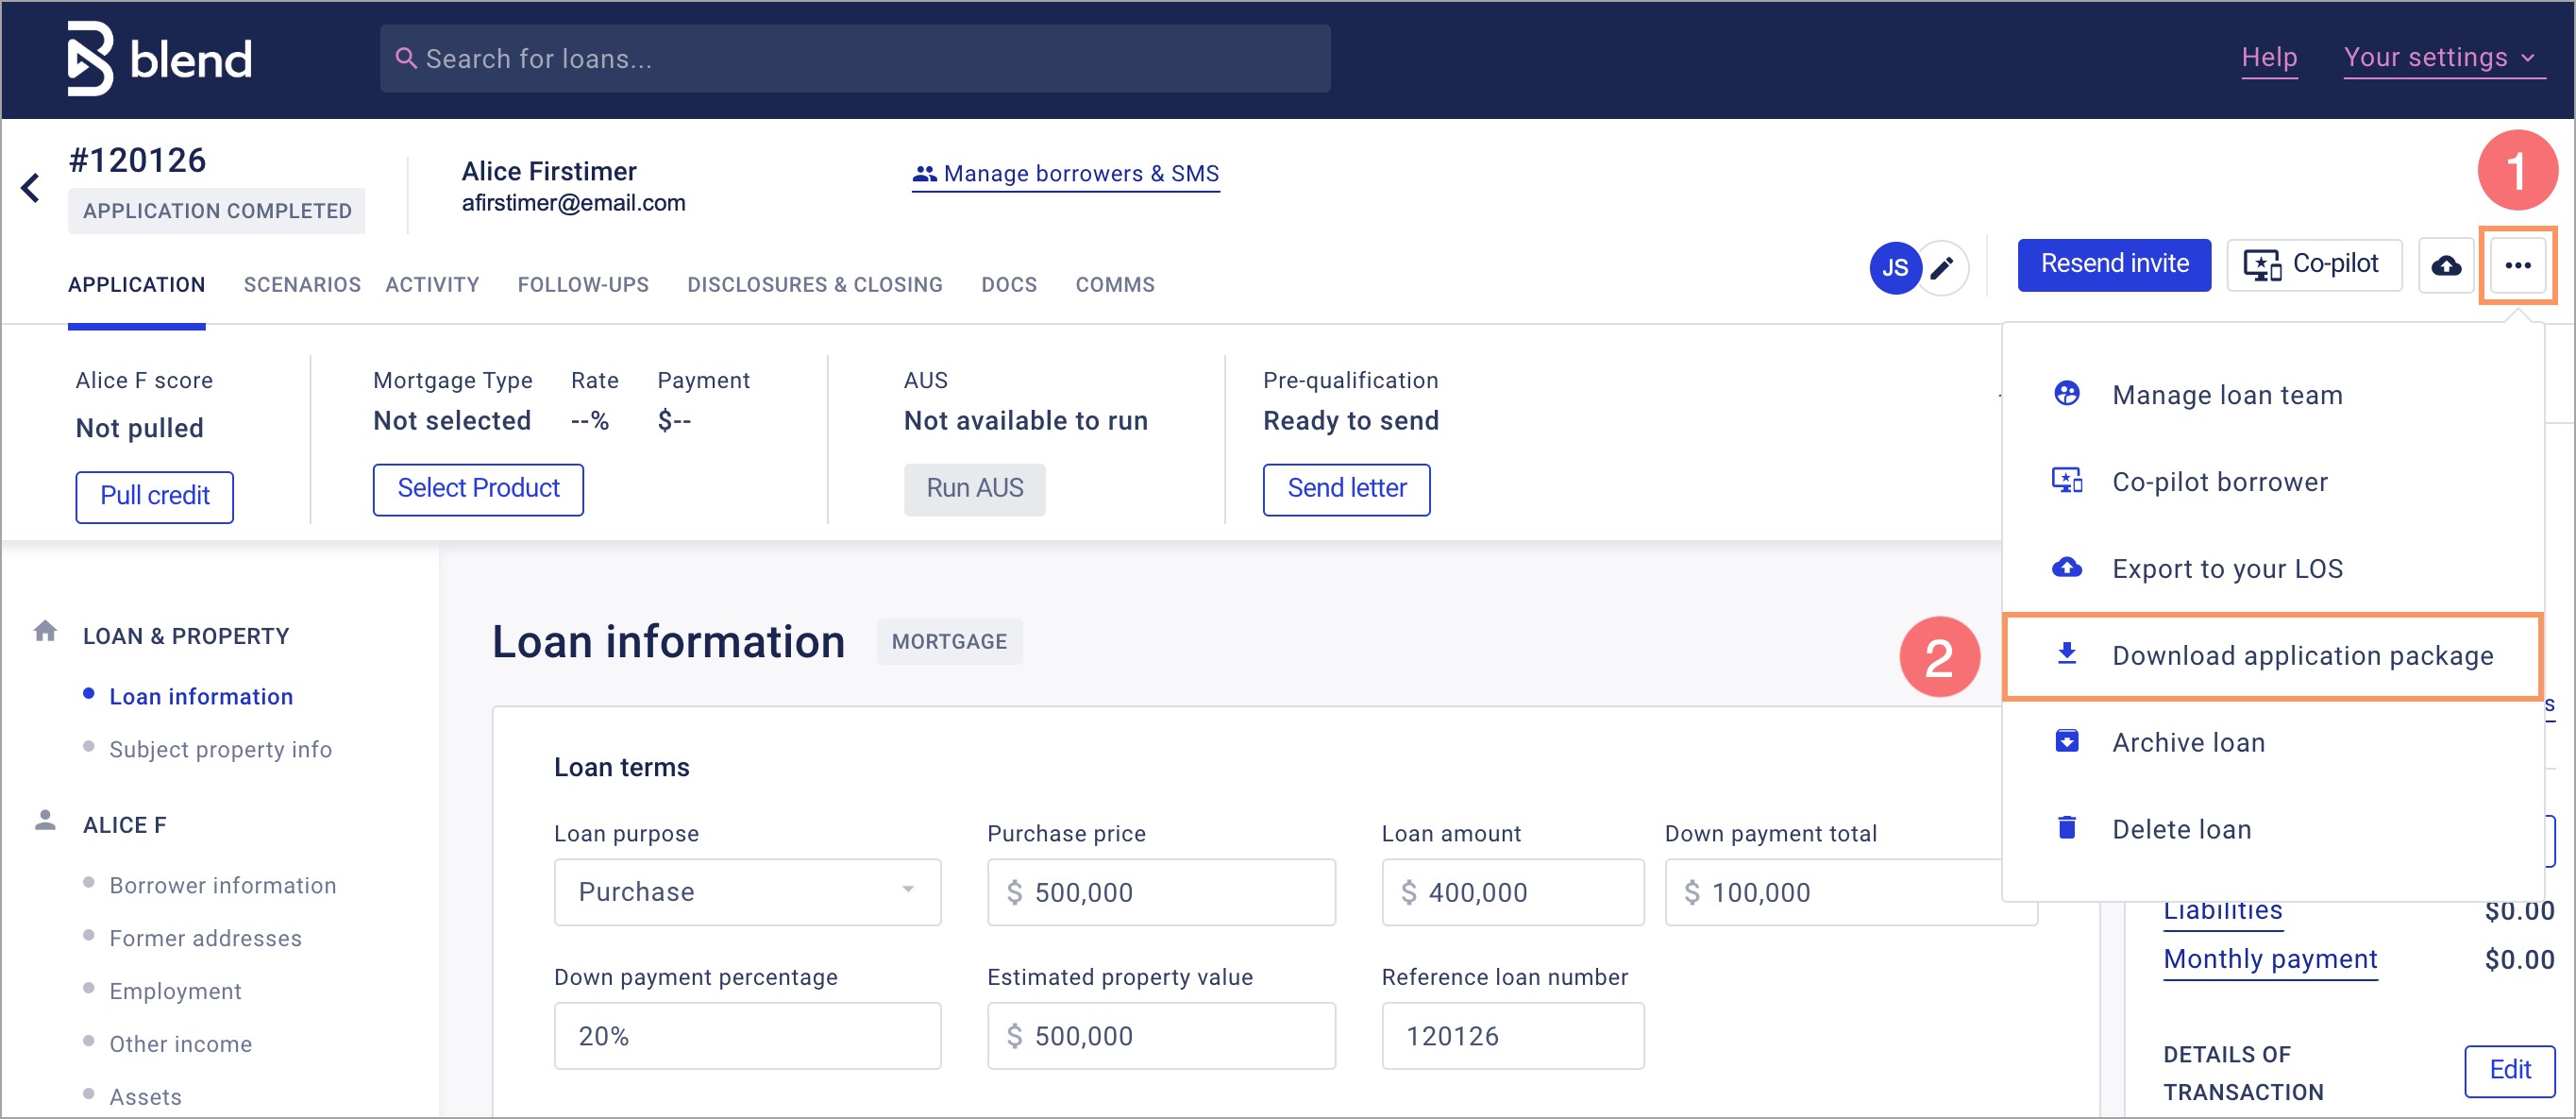Open the Disclosures & Closing tab
Image resolution: width=2576 pixels, height=1119 pixels.
(x=814, y=285)
